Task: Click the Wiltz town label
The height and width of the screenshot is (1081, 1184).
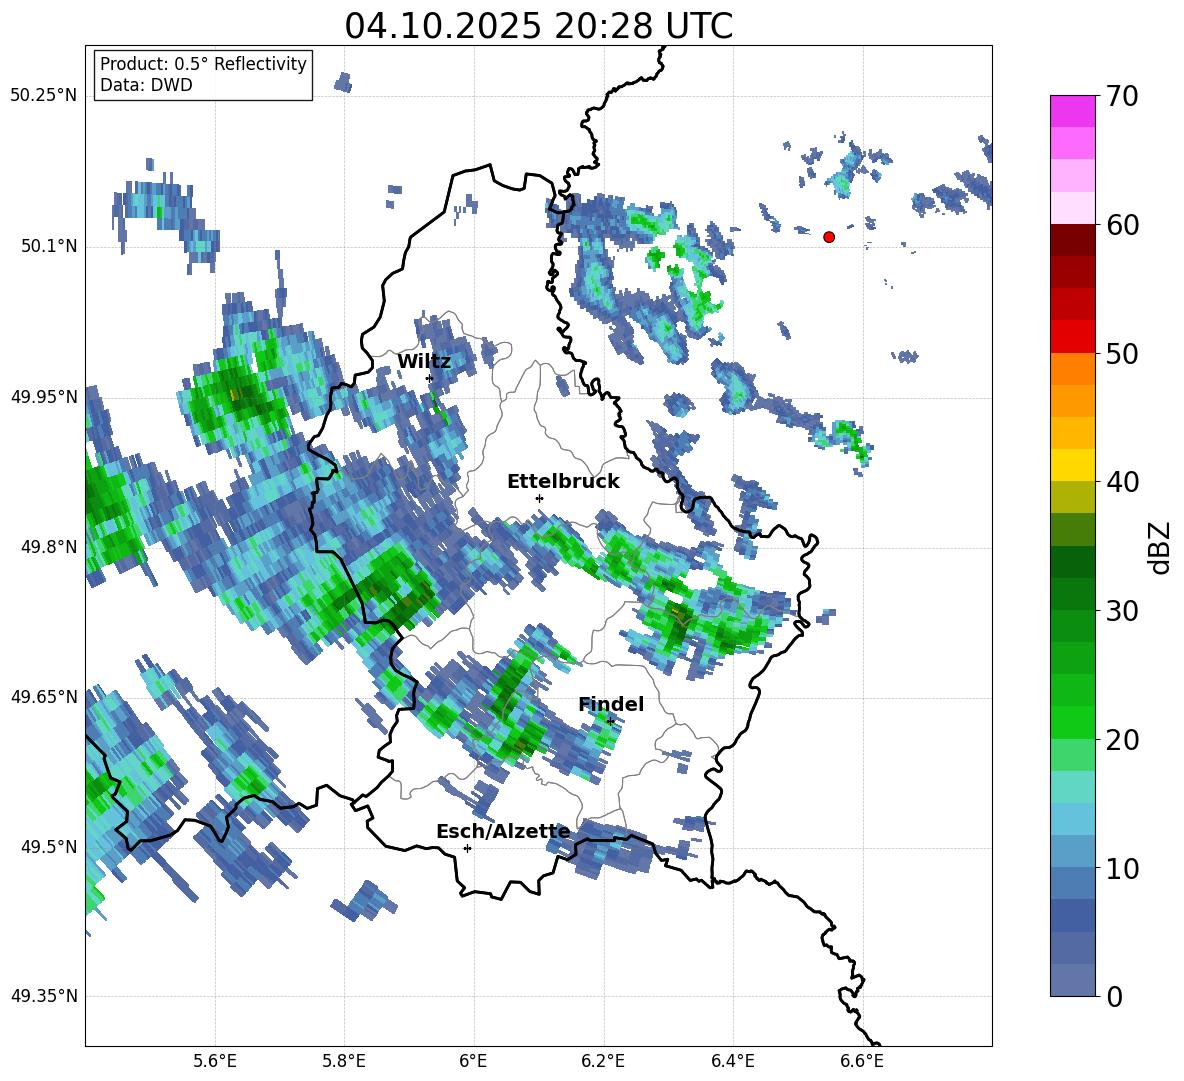Action: pyautogui.click(x=424, y=362)
